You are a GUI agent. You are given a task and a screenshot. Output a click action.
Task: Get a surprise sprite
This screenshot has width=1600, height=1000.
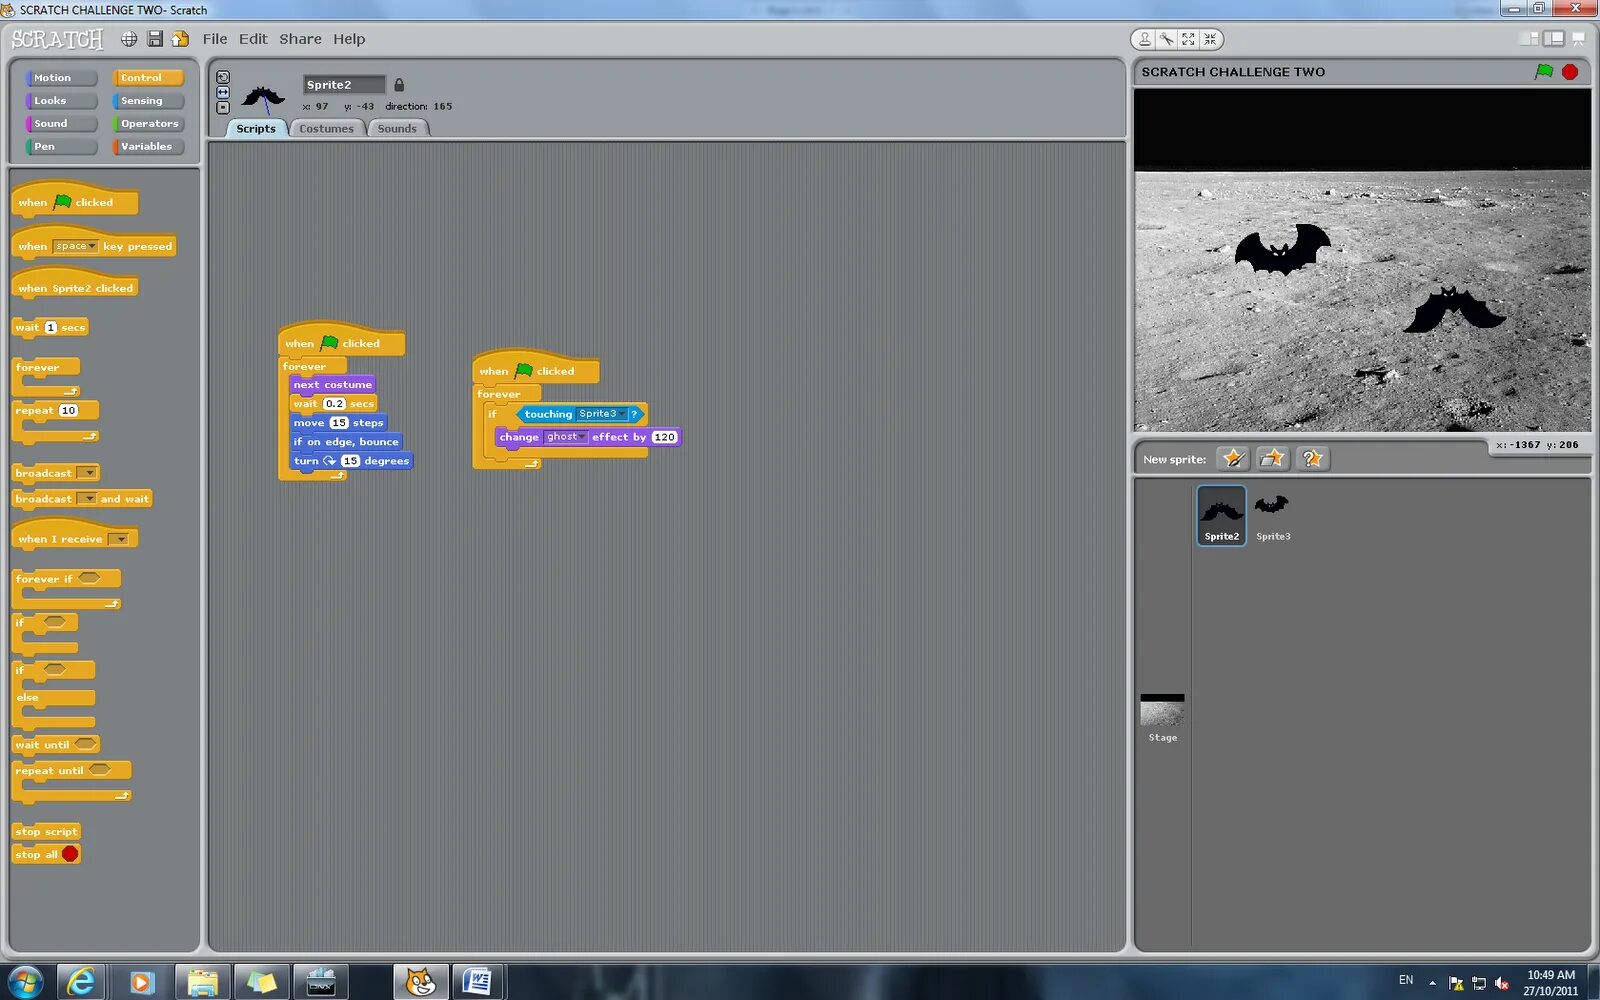pyautogui.click(x=1312, y=458)
